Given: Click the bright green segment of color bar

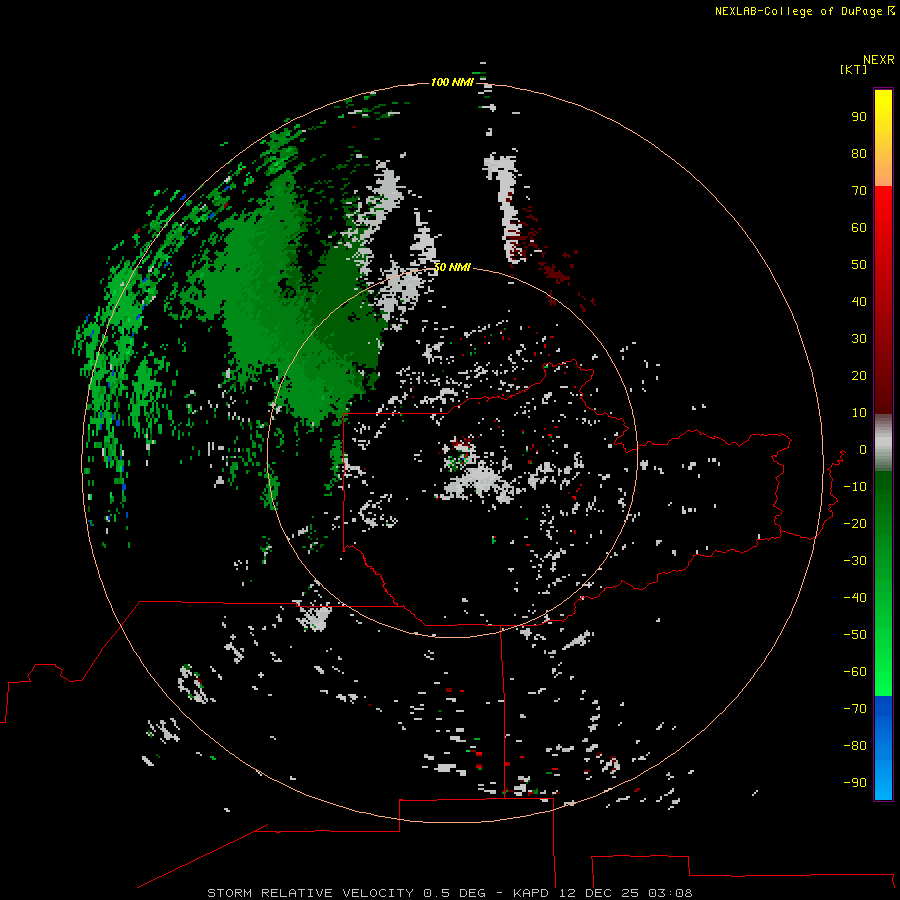Looking at the screenshot, I should click(883, 660).
